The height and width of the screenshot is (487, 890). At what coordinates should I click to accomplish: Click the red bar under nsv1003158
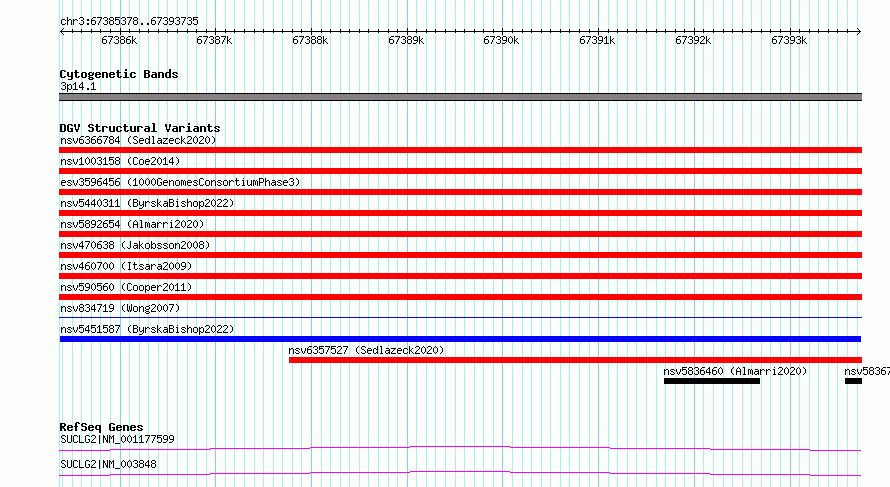pyautogui.click(x=460, y=171)
